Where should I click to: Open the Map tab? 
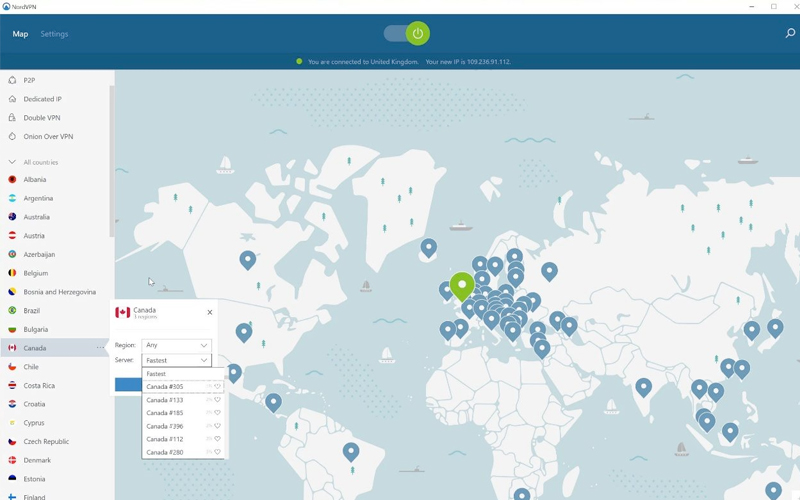click(x=20, y=34)
